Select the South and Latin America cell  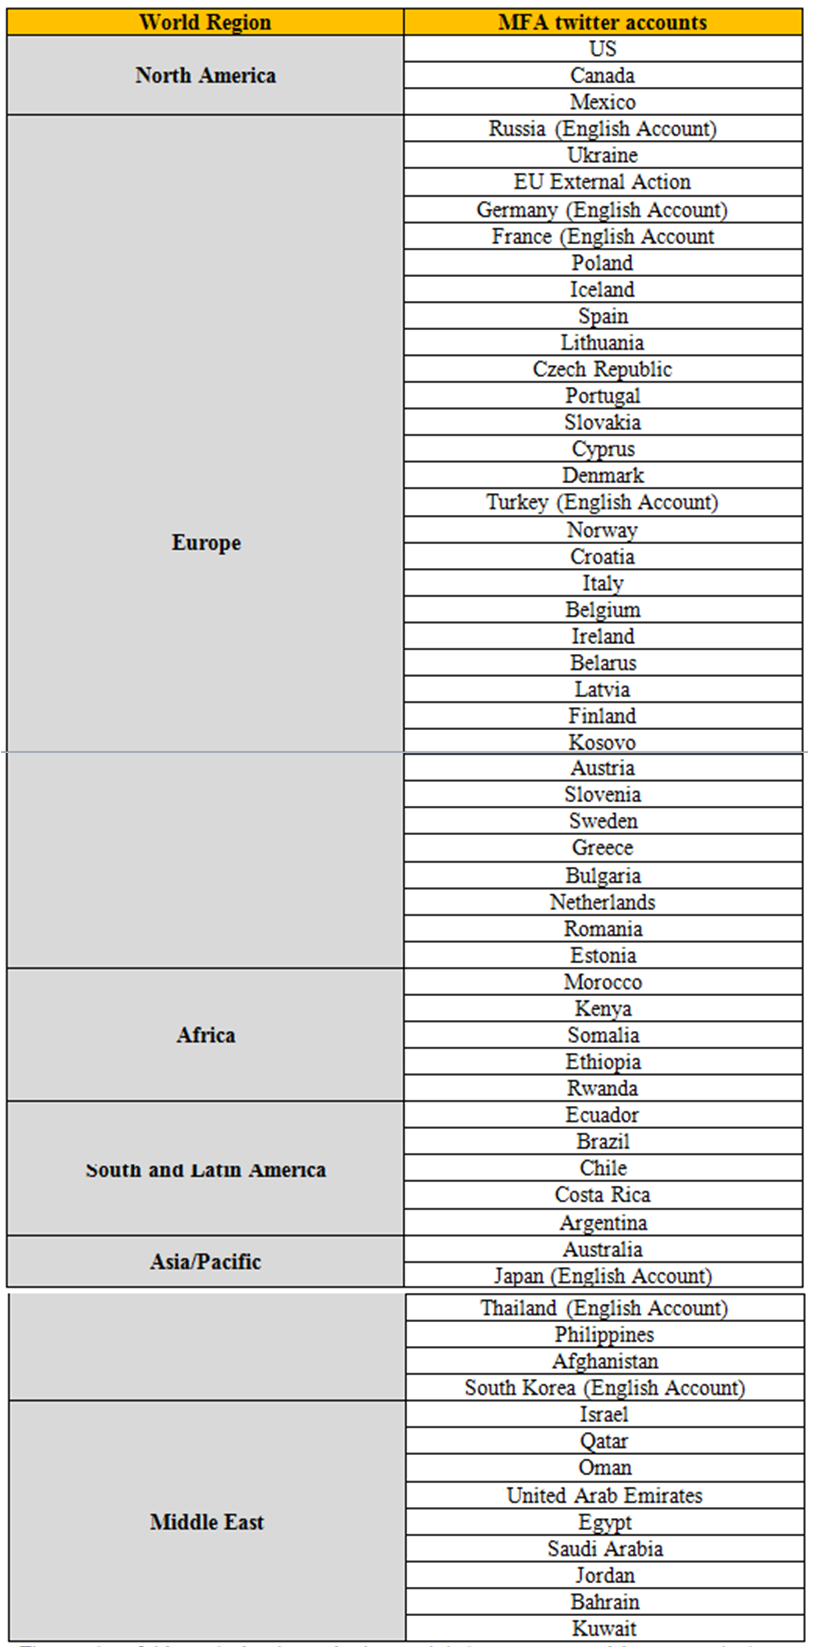(205, 1169)
